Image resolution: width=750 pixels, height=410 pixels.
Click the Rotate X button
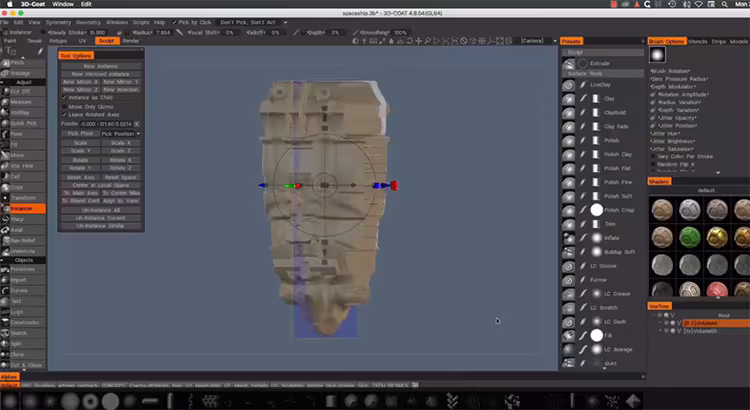coord(121,160)
